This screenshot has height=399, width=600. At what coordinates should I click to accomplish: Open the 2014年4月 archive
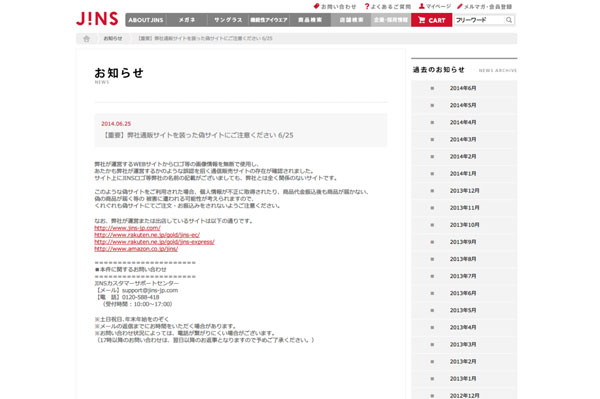tap(464, 122)
